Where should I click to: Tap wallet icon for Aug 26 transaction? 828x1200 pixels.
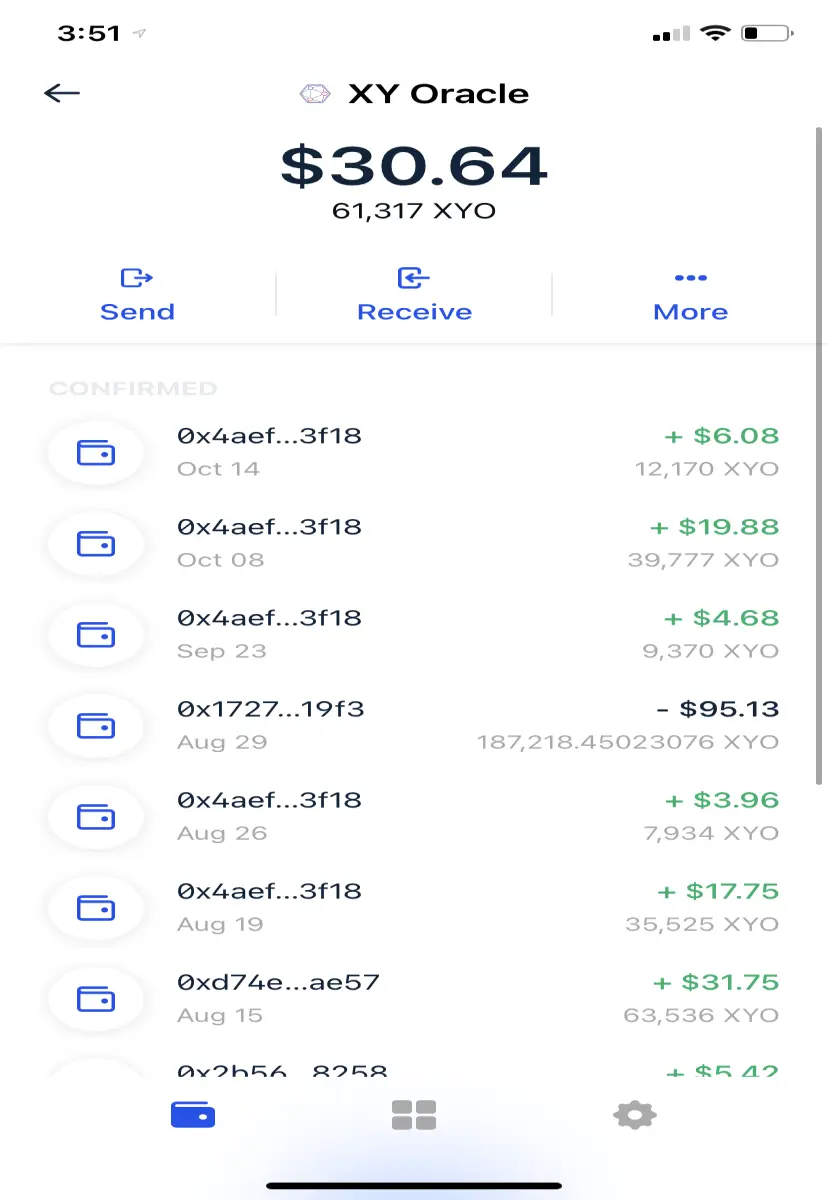[96, 817]
